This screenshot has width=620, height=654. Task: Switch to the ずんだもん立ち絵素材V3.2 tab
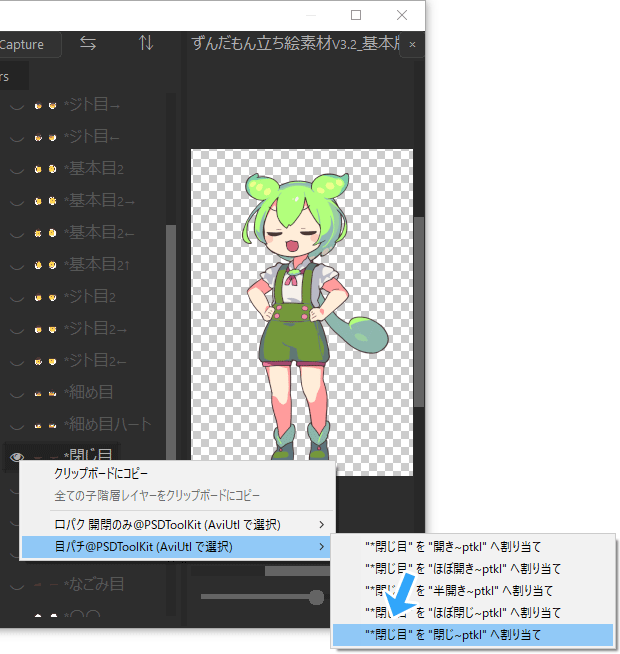coord(295,43)
